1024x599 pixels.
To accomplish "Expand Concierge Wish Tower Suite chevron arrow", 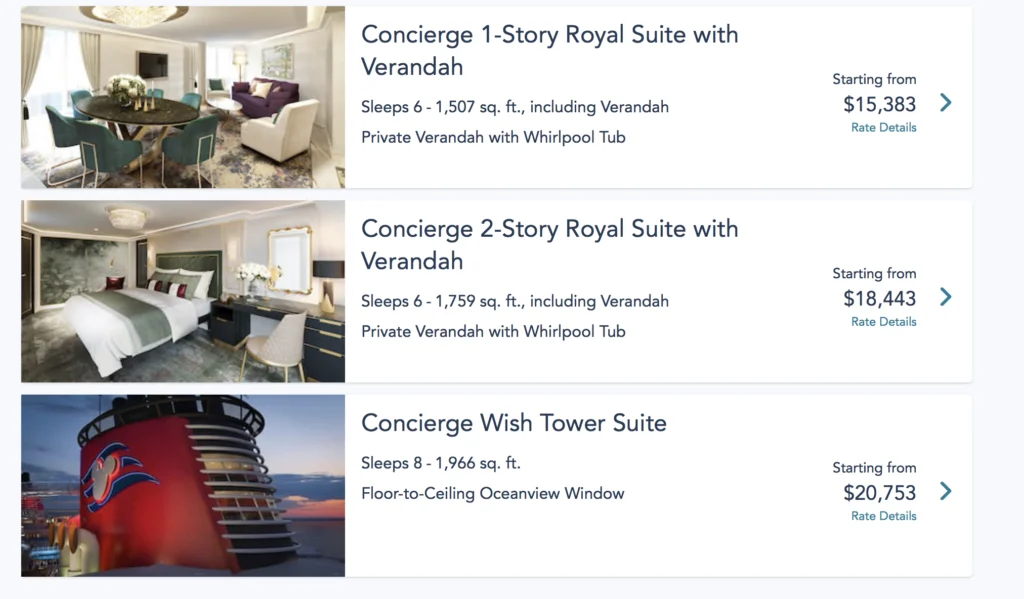I will point(945,491).
